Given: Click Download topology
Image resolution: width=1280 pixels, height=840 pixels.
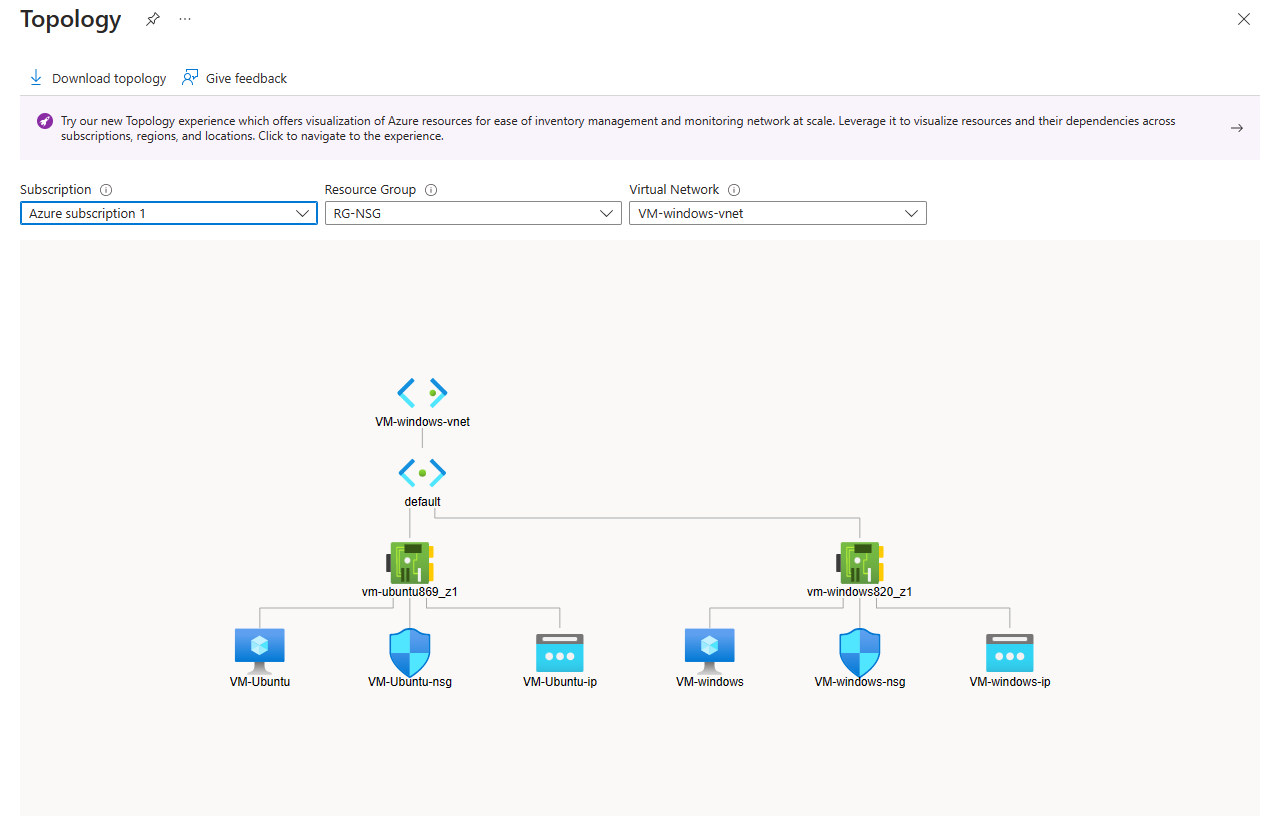Looking at the screenshot, I should tap(97, 78).
